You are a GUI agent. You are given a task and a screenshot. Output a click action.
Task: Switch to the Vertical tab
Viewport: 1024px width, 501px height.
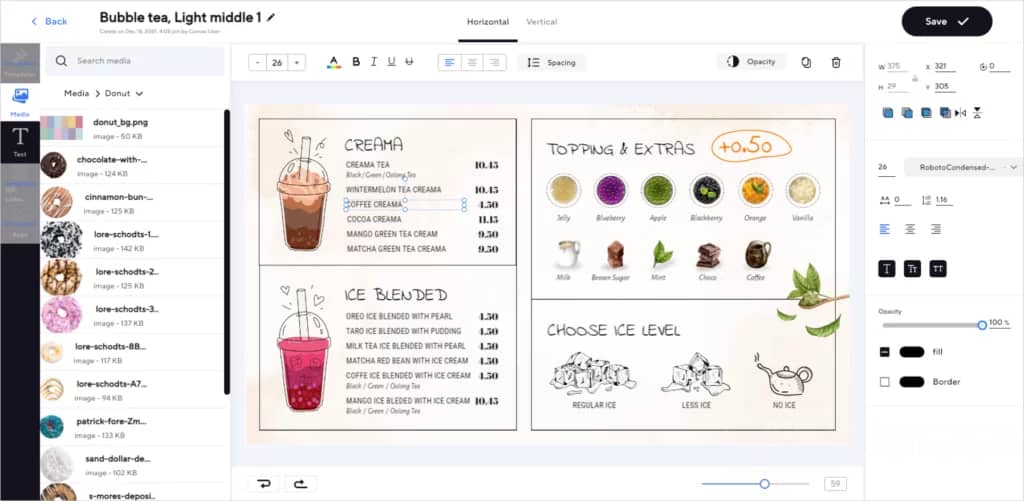542,22
